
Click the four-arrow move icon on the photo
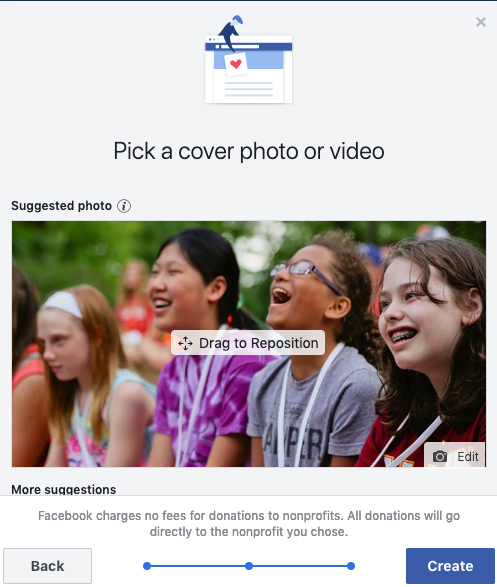[x=185, y=343]
